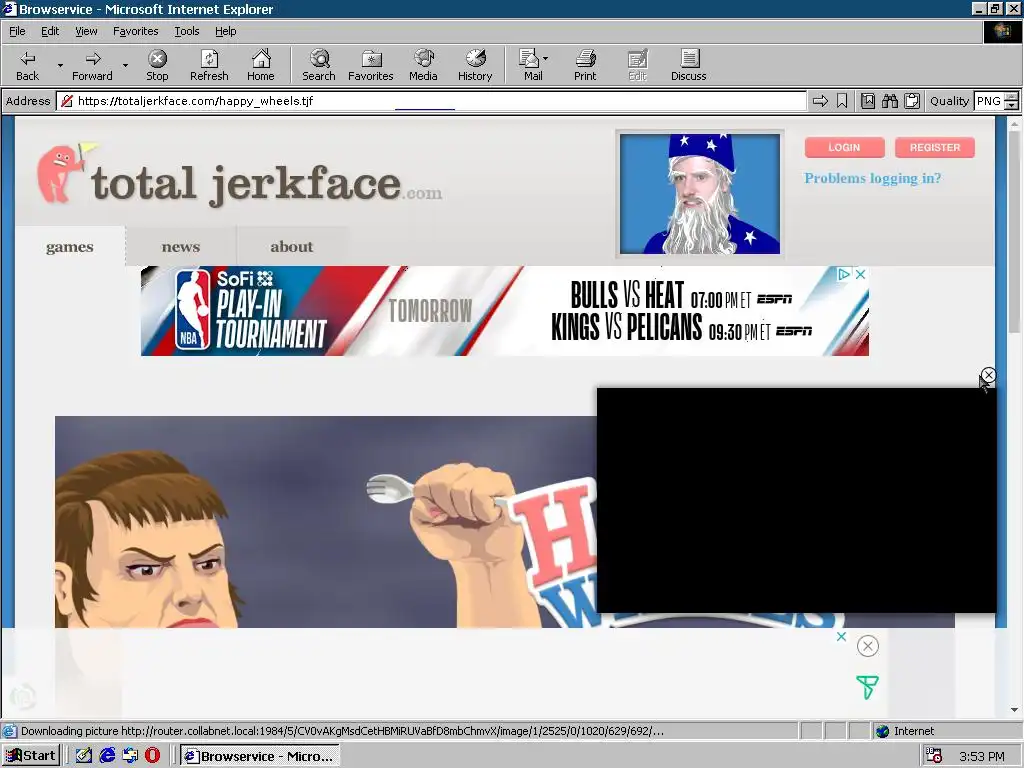
Task: Click the total jerkface logo
Action: [240, 176]
